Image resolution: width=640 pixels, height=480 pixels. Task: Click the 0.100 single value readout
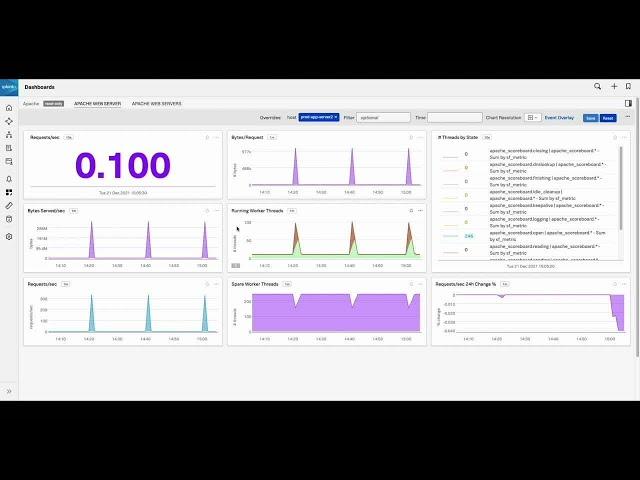[122, 165]
